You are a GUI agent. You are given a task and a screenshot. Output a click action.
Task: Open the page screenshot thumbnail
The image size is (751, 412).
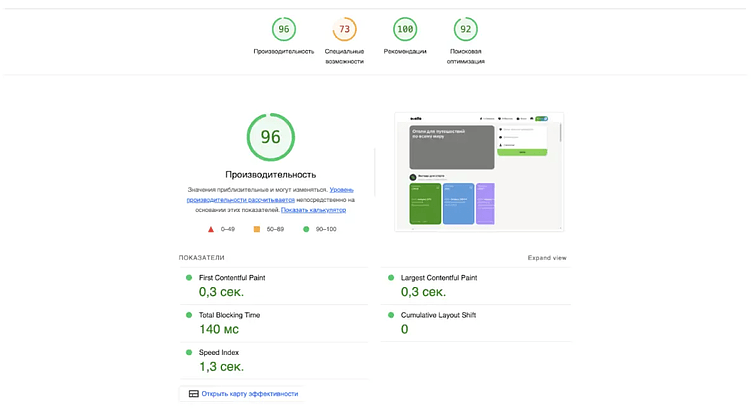tap(479, 172)
